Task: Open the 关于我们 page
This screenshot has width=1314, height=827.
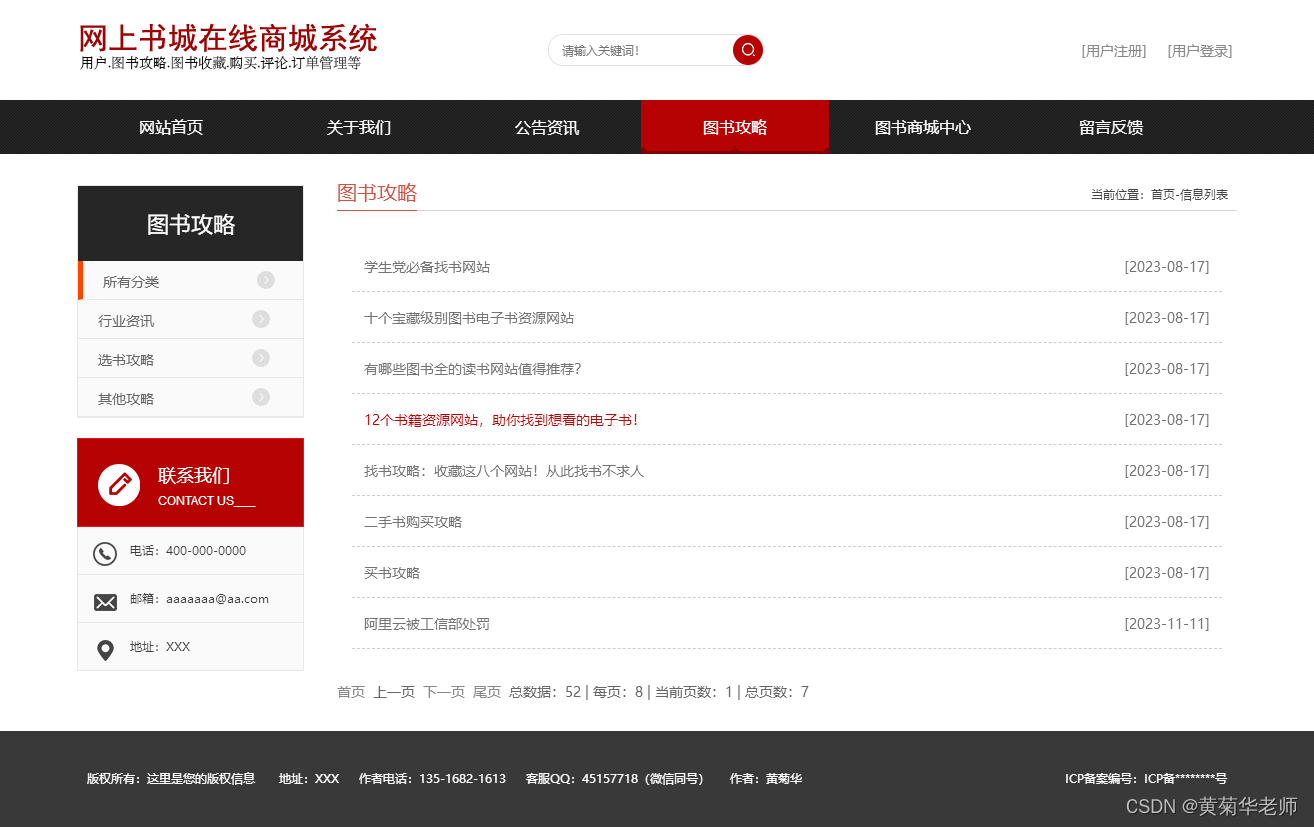Action: pyautogui.click(x=357, y=127)
